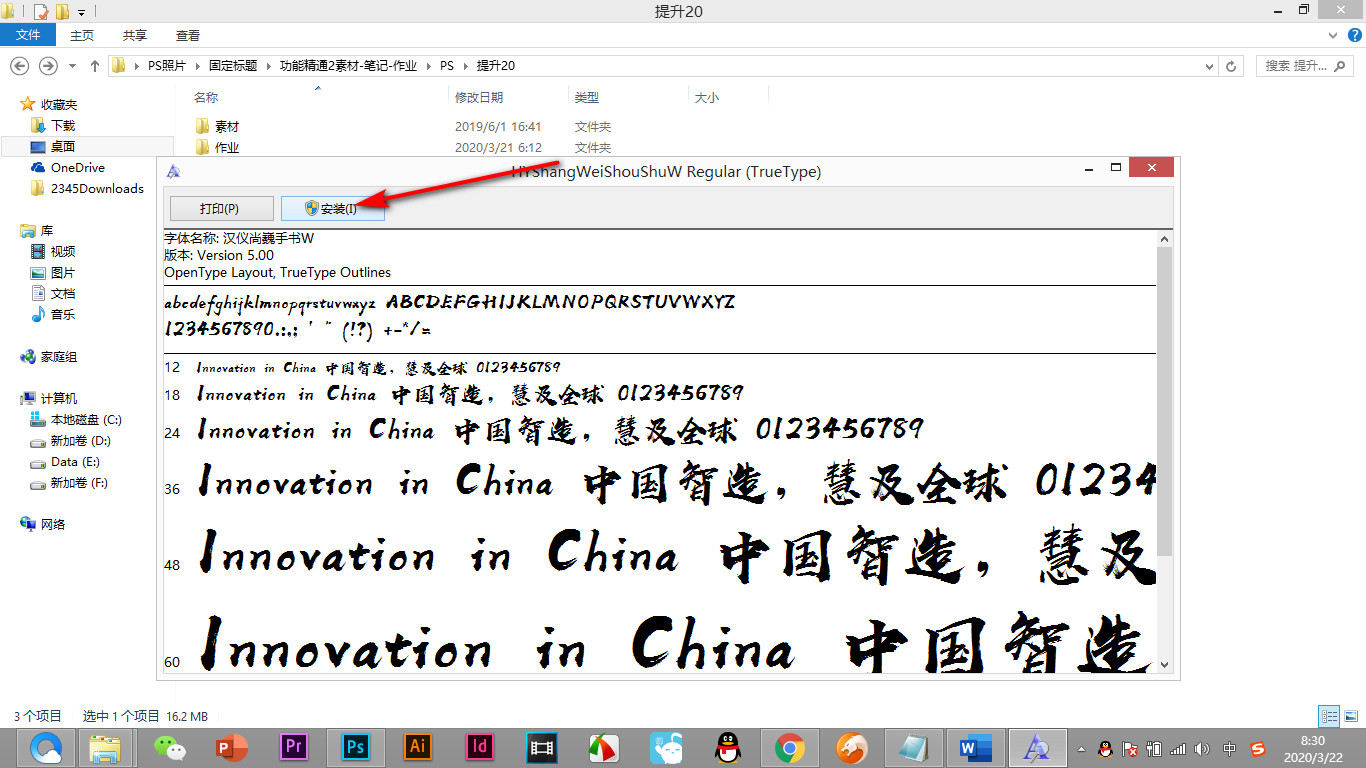Open the 文件 ribbon tab

pos(28,35)
